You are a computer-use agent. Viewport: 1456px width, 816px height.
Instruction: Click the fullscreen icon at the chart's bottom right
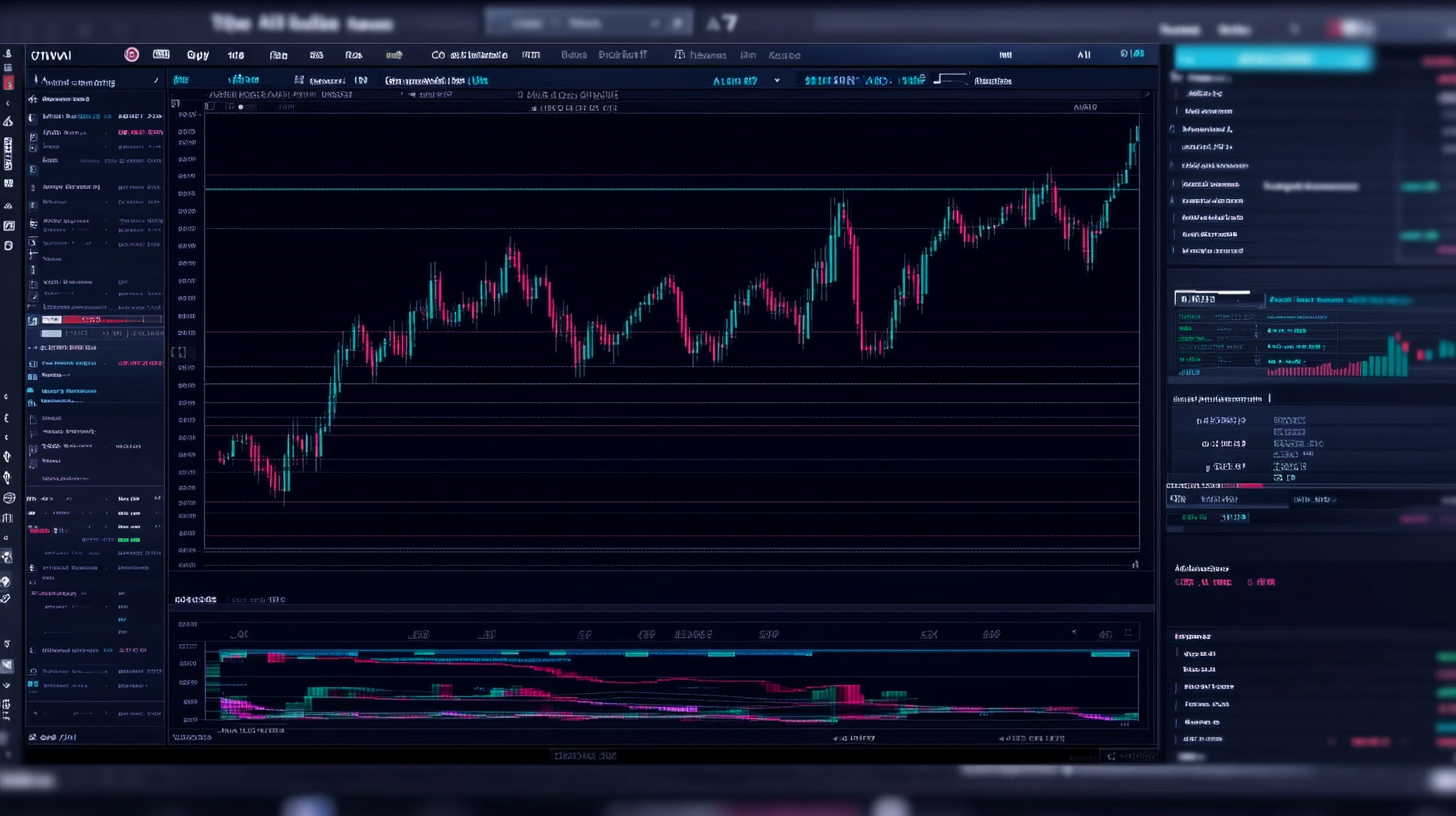tap(1135, 565)
